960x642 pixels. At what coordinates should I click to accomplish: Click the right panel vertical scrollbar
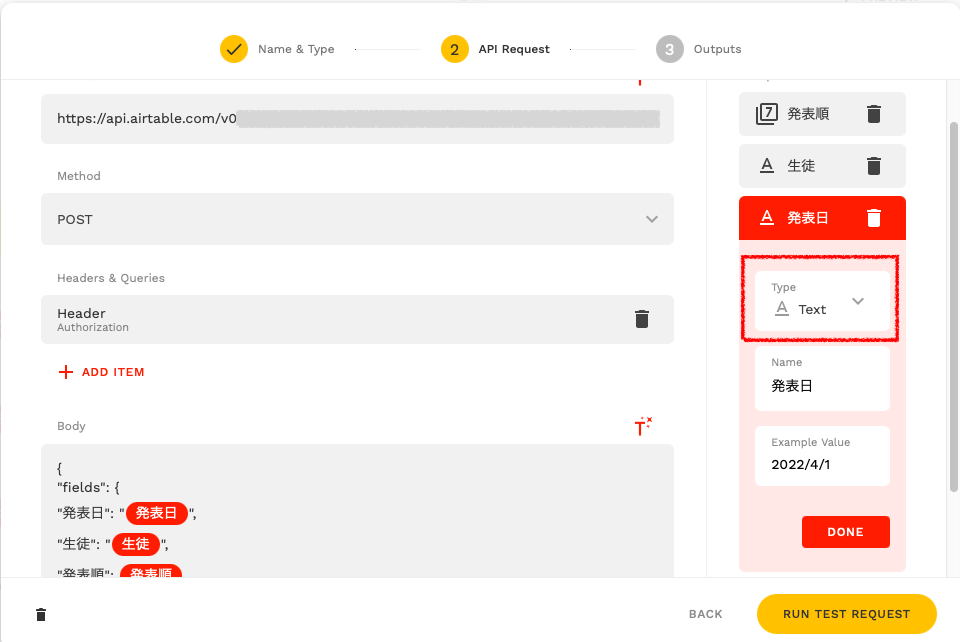(953, 306)
